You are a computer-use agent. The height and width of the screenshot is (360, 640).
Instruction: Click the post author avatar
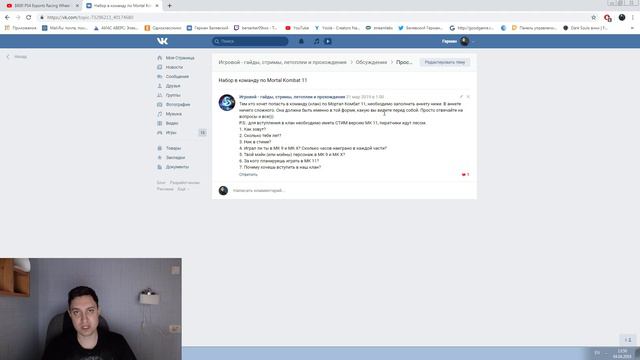click(227, 102)
